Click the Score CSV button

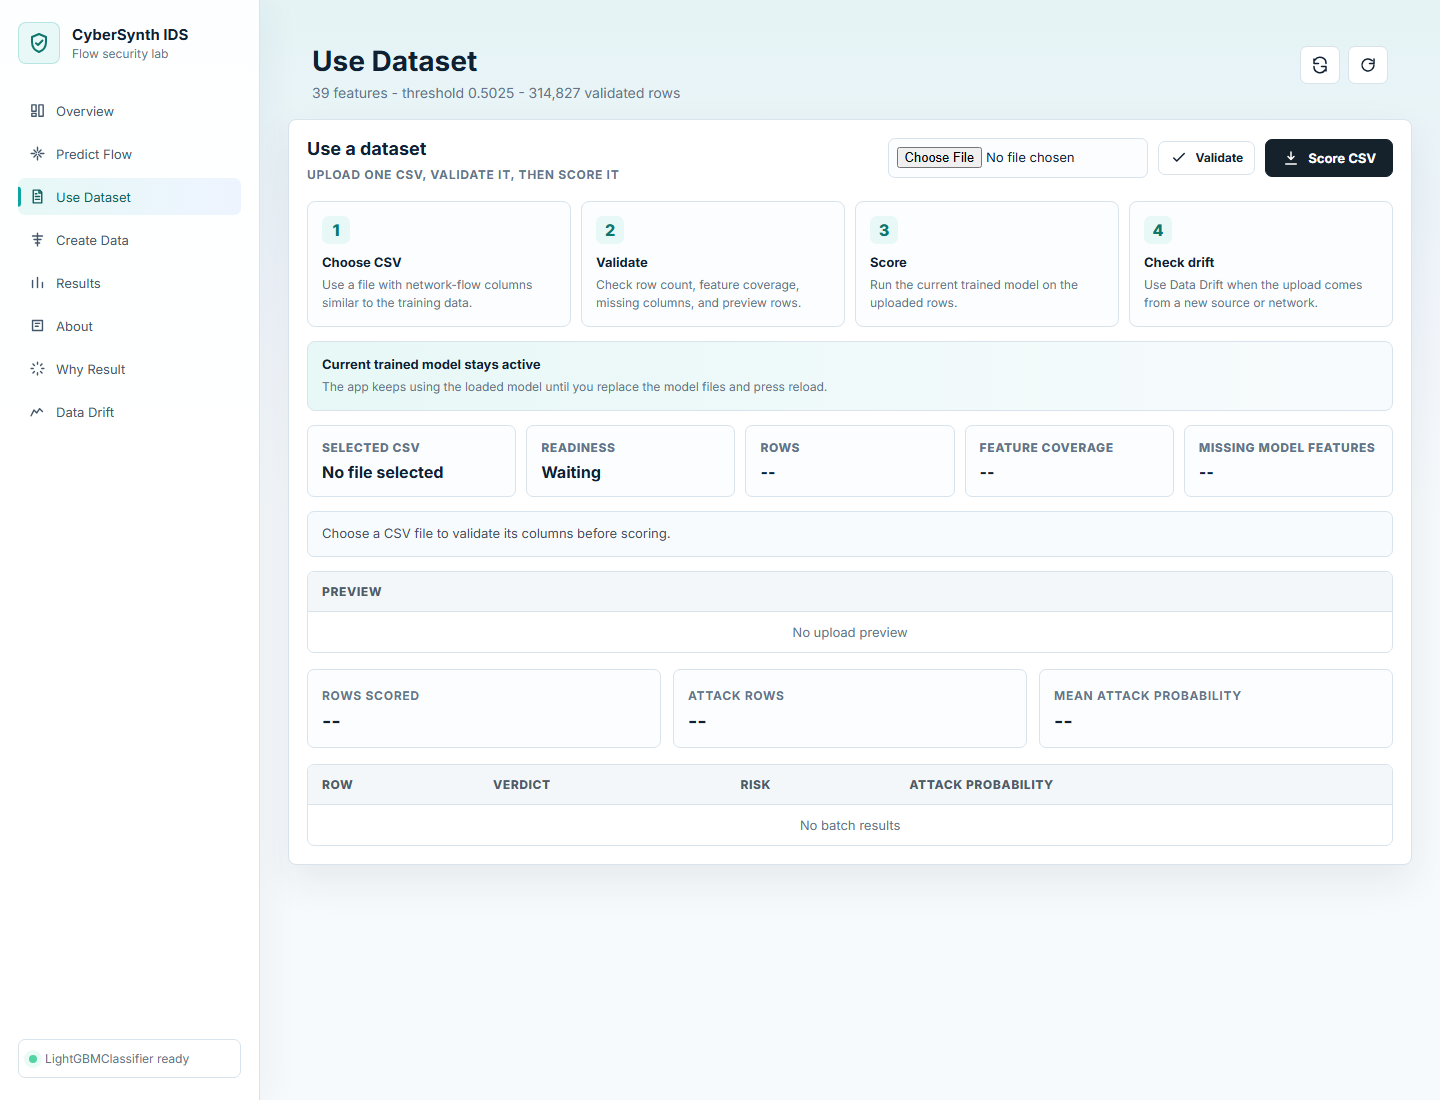click(1329, 158)
